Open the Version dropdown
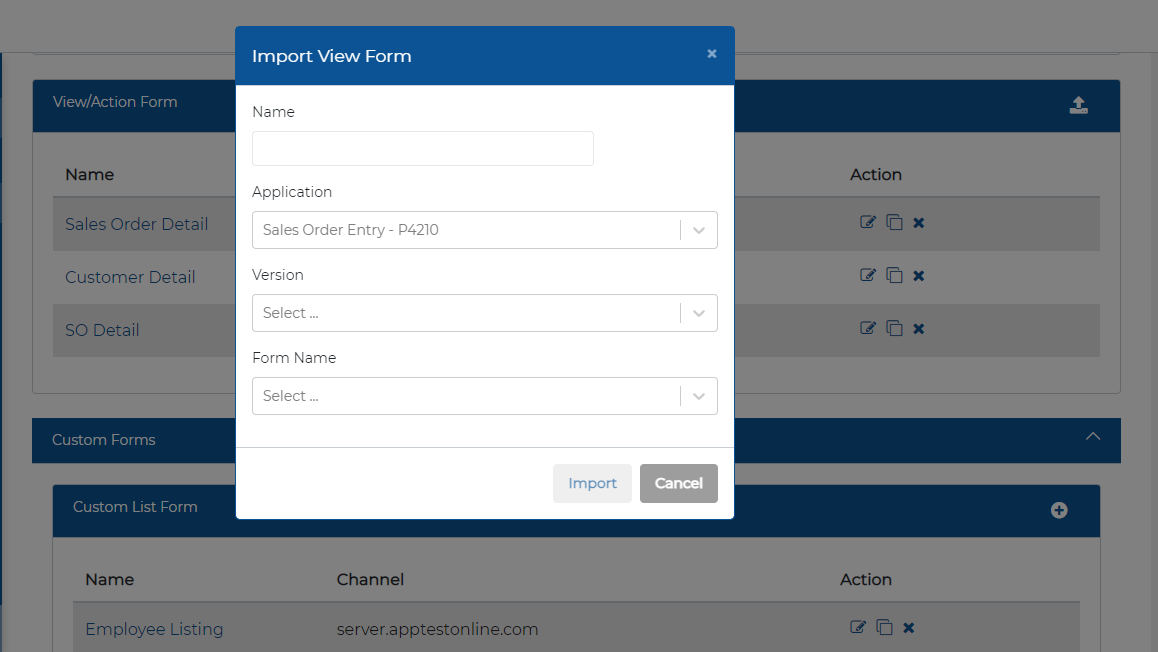The height and width of the screenshot is (652, 1158). tap(698, 312)
